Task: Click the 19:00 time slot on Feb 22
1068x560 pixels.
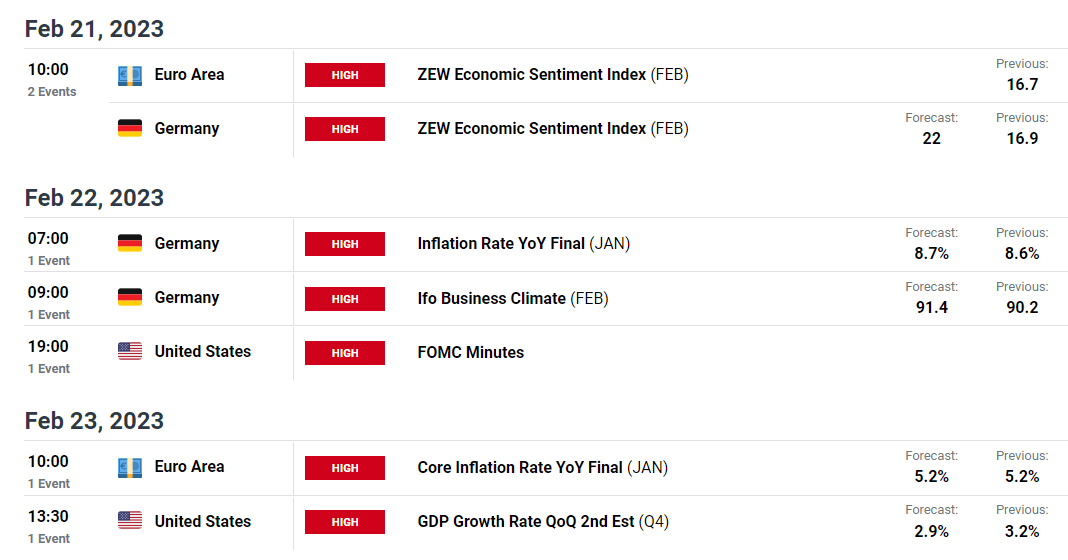Action: [x=48, y=356]
